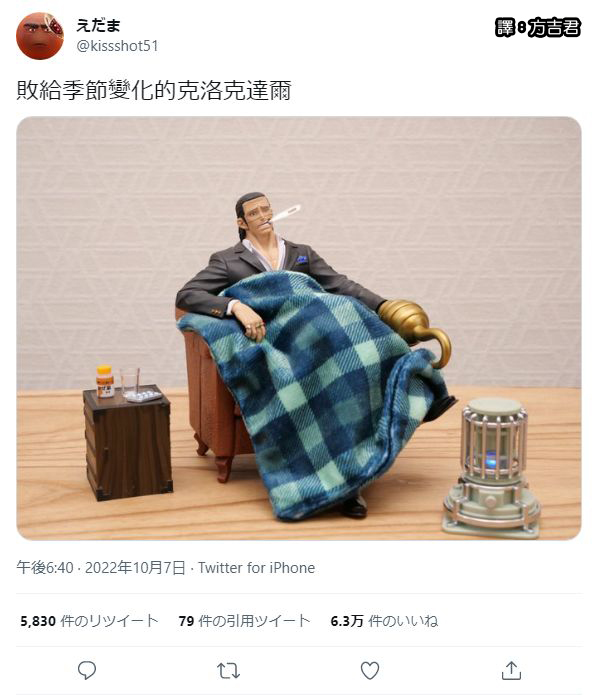Open the Twitter for iPhone source link
This screenshot has width=598, height=695.
(x=256, y=568)
